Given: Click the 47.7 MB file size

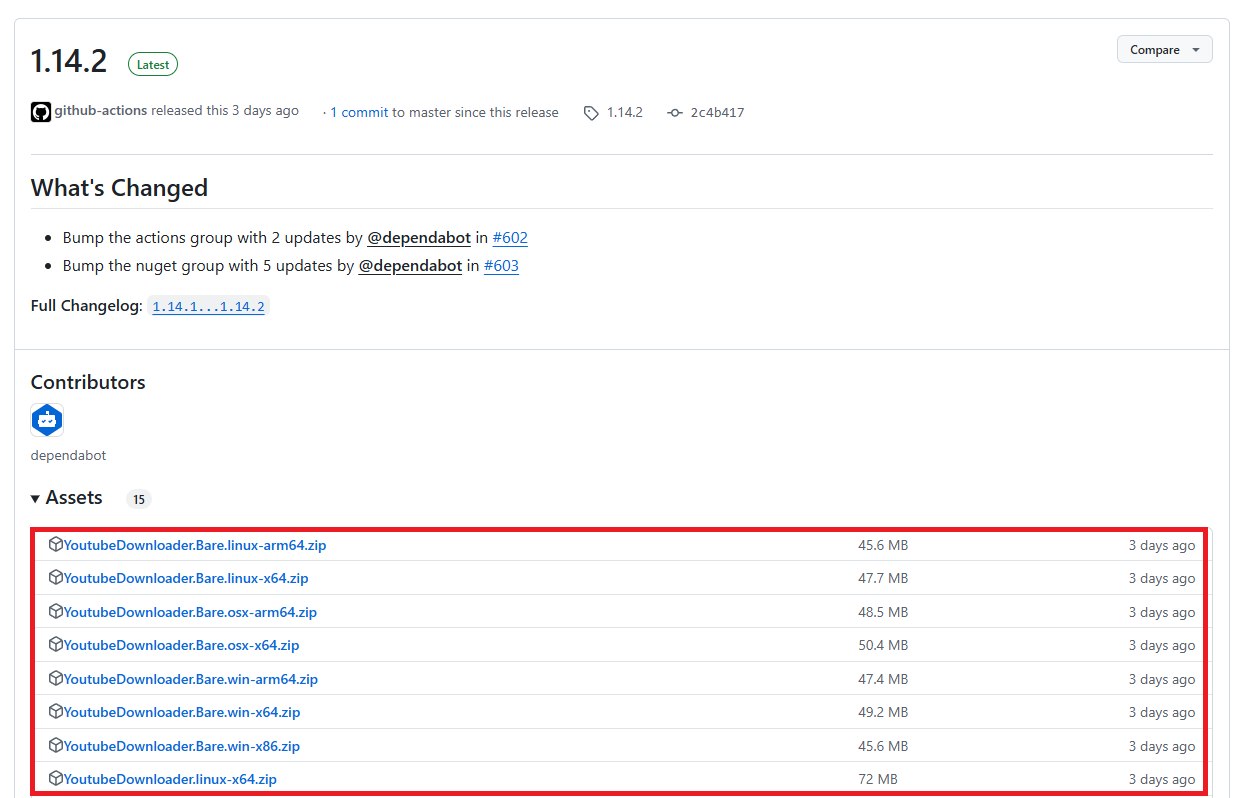Looking at the screenshot, I should (883, 578).
